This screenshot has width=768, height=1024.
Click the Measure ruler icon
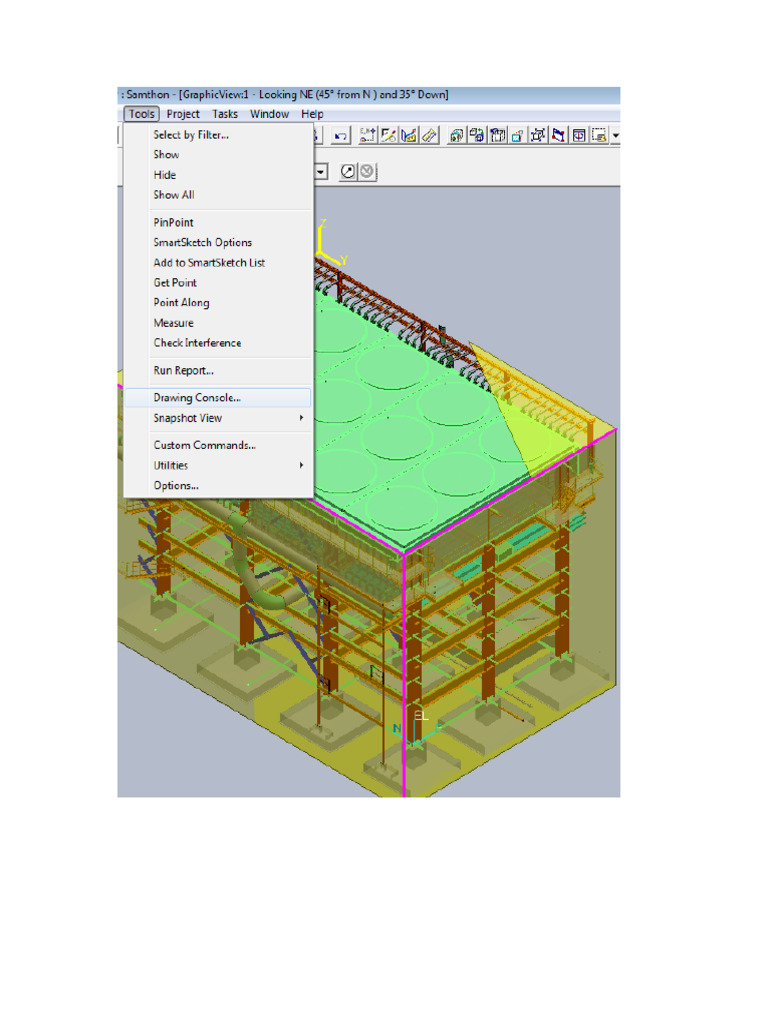click(429, 135)
